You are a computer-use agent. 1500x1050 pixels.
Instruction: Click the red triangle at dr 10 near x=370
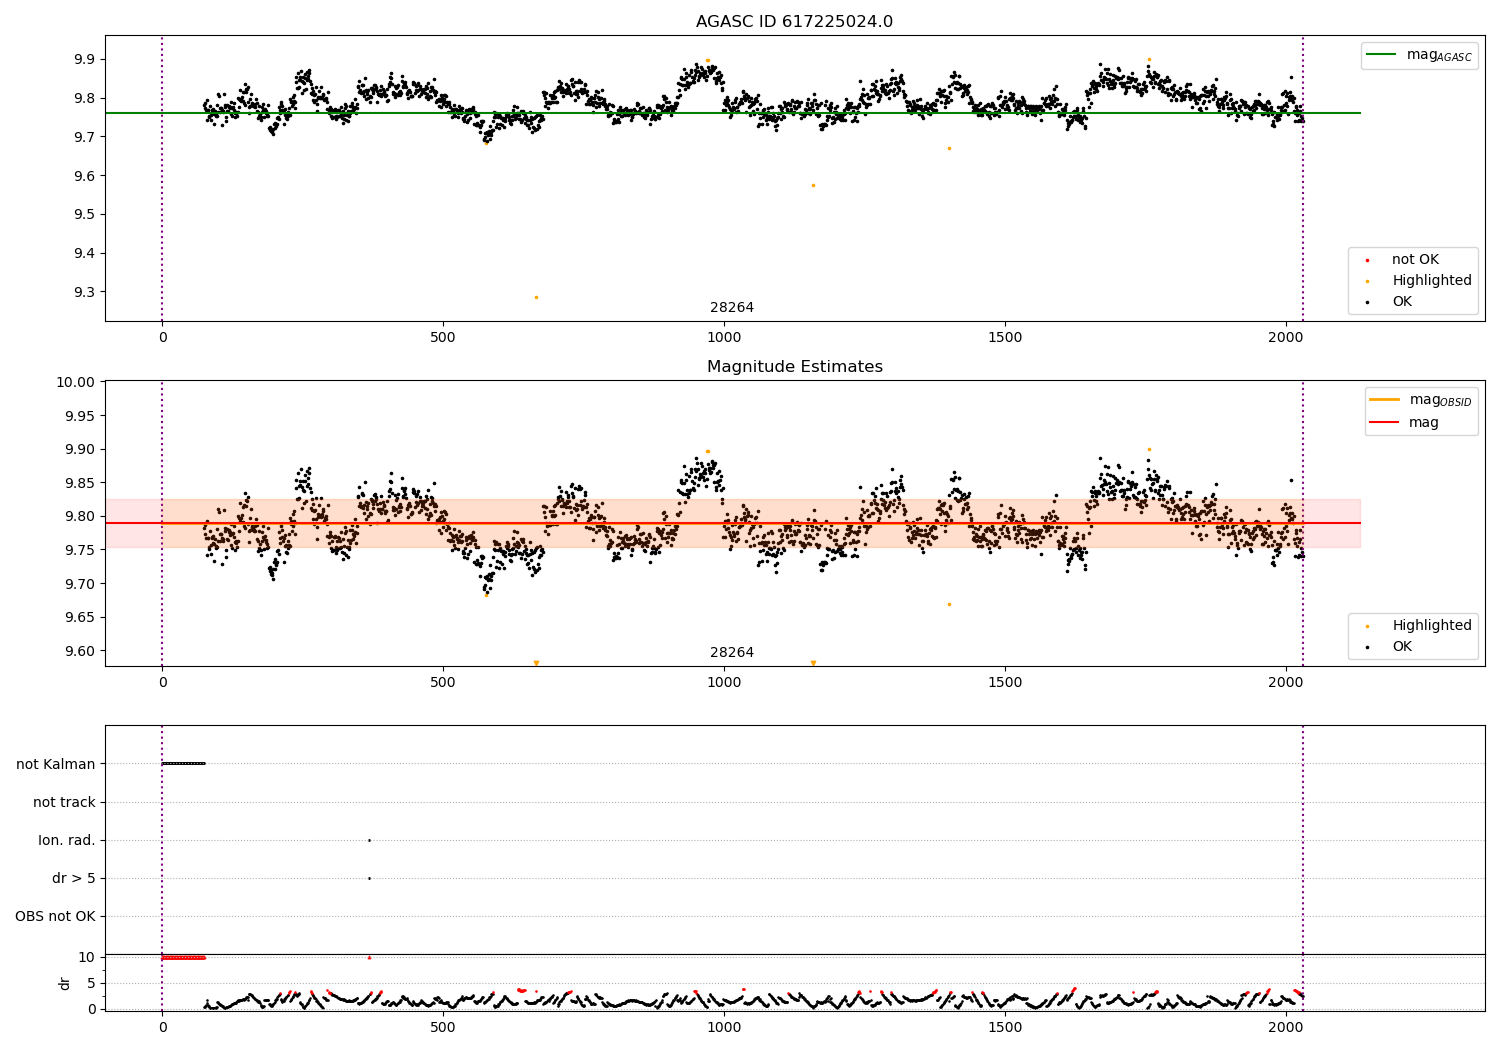(x=369, y=957)
